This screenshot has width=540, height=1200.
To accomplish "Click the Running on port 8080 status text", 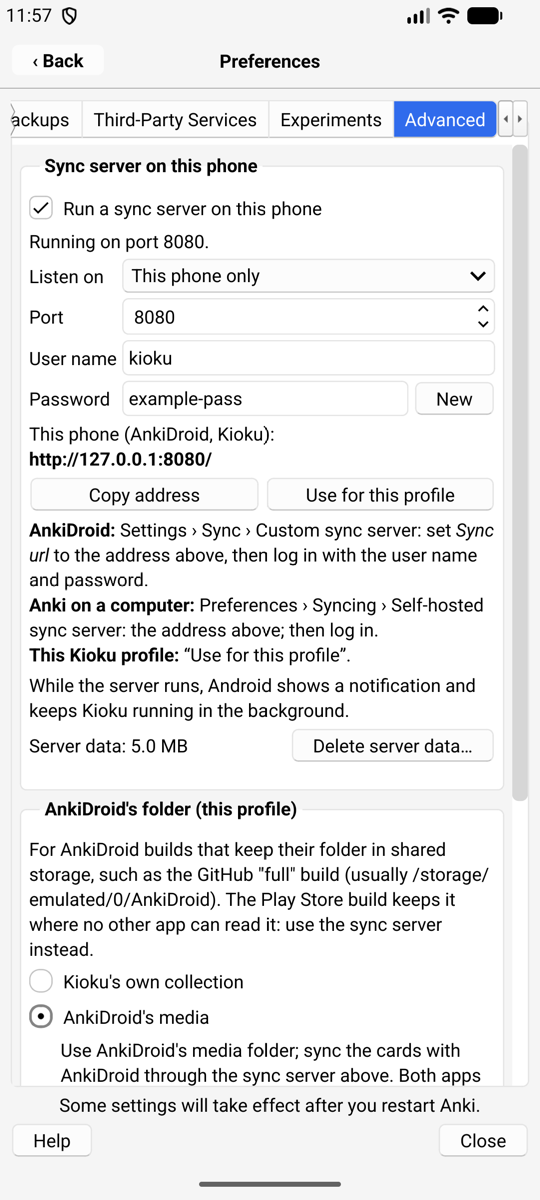I will 119,242.
